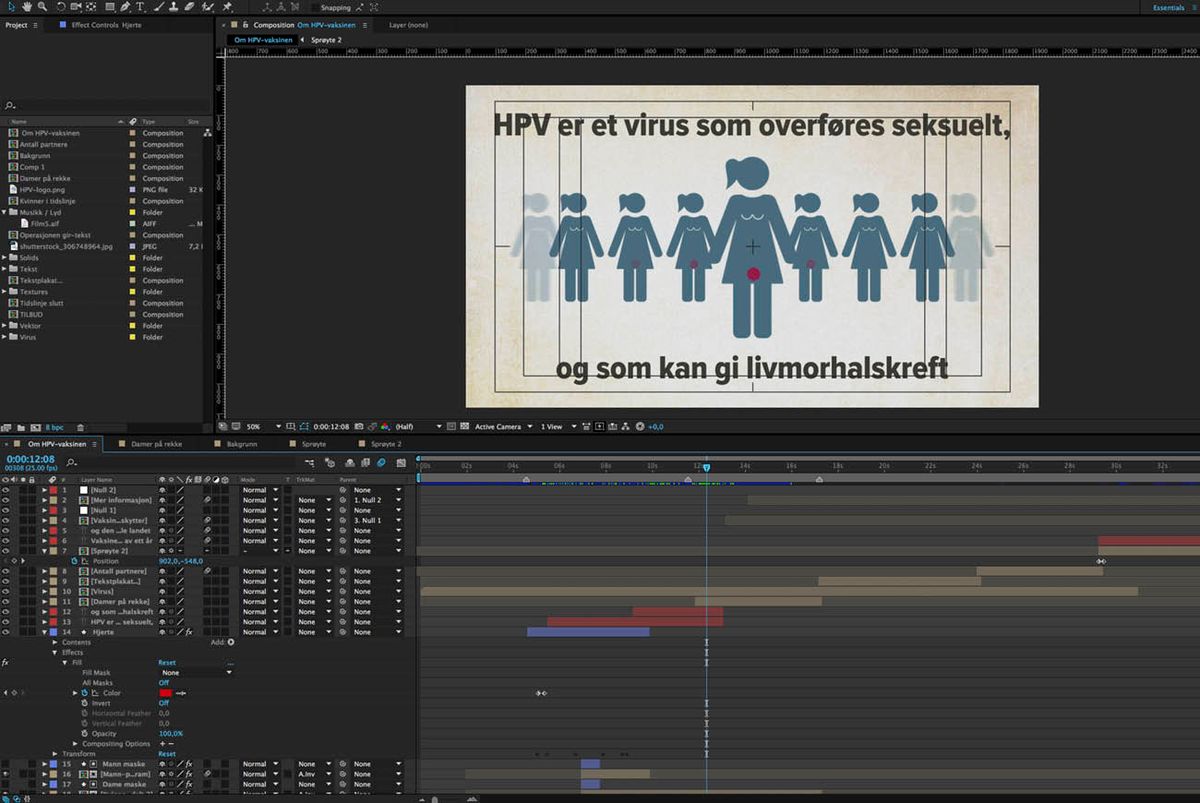Select the Zoom magnifier tool
This screenshot has width=1200, height=803.
(x=43, y=7)
